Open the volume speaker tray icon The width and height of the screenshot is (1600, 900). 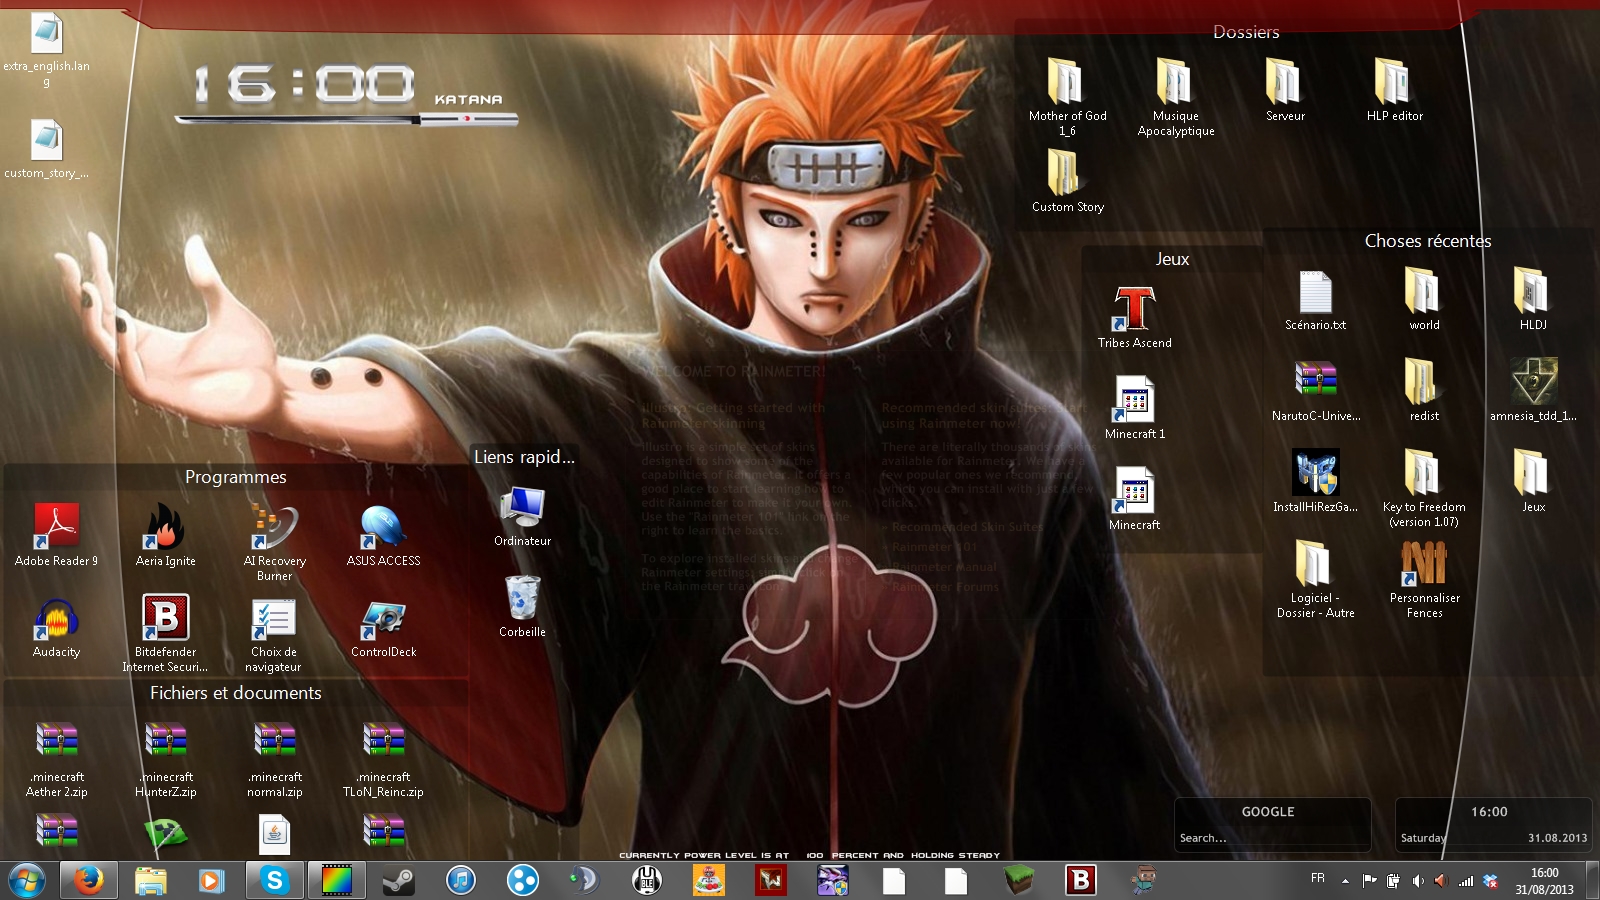click(x=1417, y=881)
